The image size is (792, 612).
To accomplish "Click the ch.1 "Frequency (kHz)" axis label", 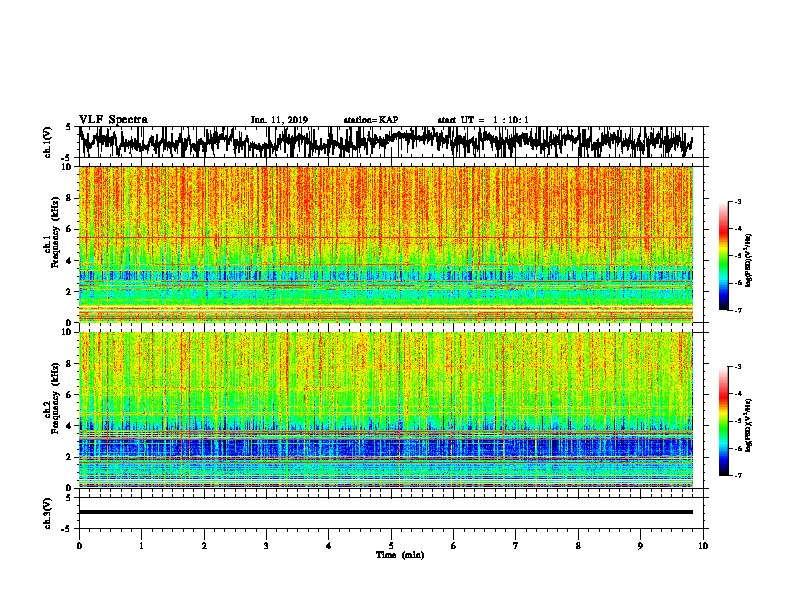I will (55, 232).
